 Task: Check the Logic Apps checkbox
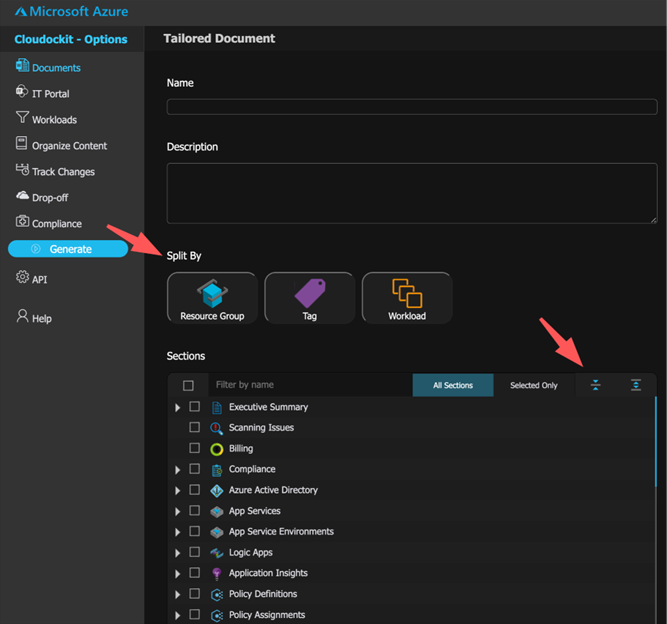(x=194, y=552)
